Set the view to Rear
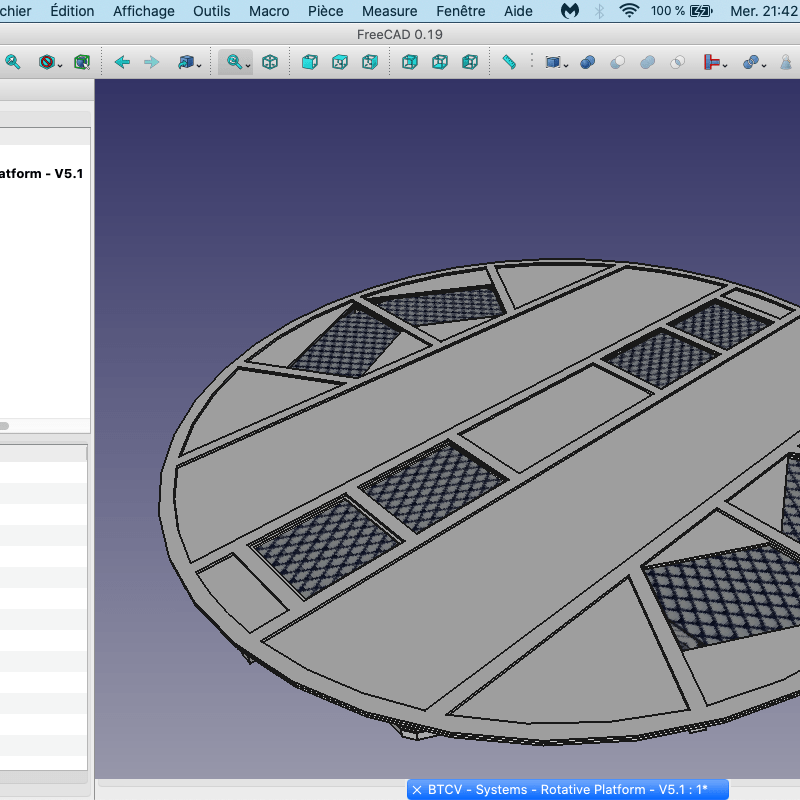 coord(410,62)
